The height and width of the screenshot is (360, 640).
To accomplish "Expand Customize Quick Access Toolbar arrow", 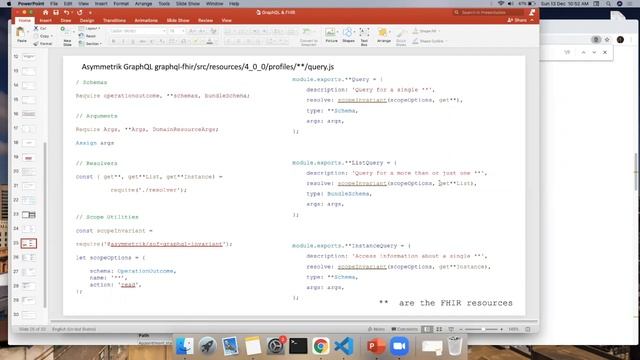I will point(90,13).
